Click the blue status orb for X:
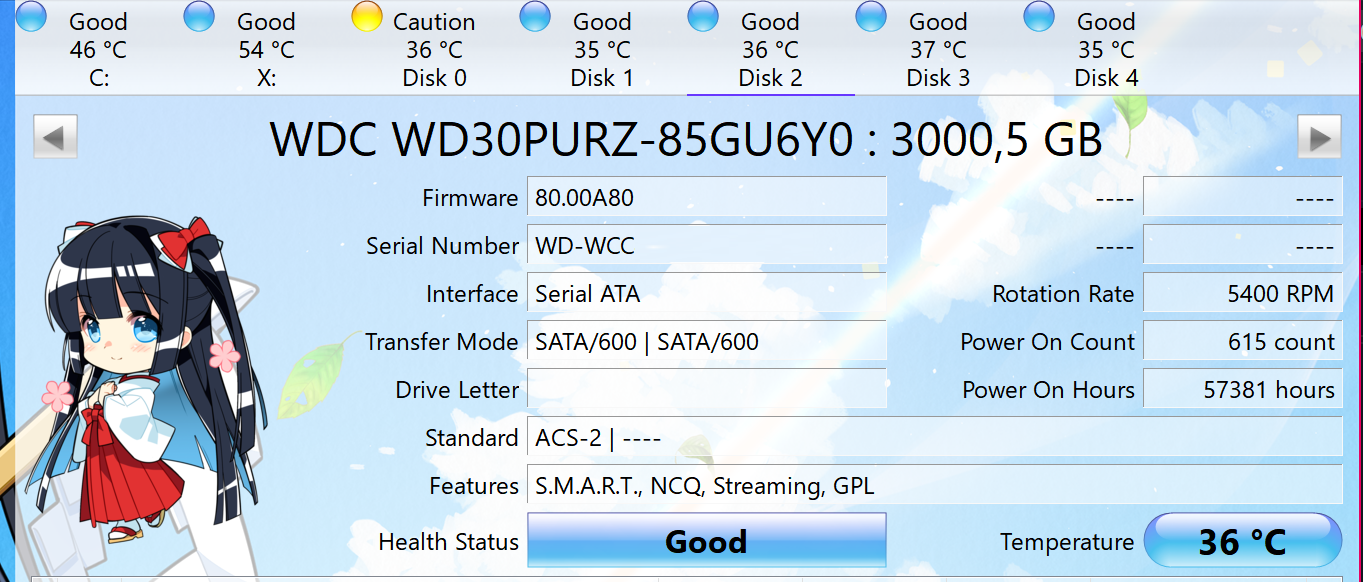The height and width of the screenshot is (582, 1363). 200,16
